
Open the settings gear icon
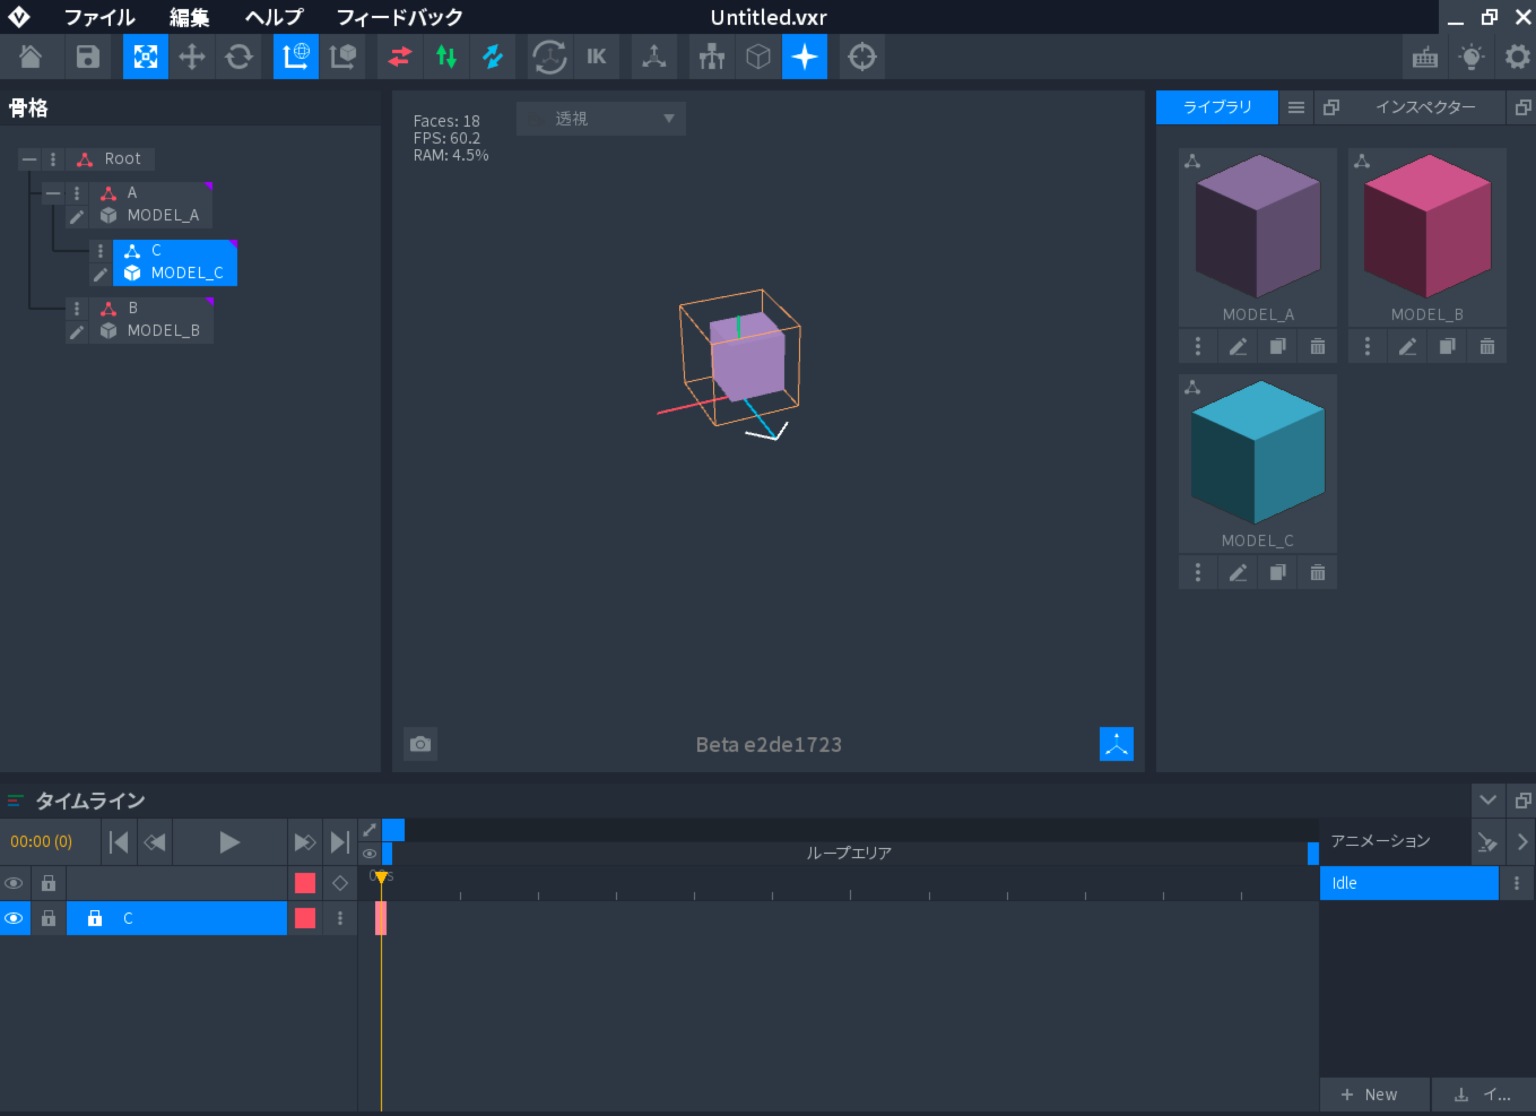[x=1517, y=57]
